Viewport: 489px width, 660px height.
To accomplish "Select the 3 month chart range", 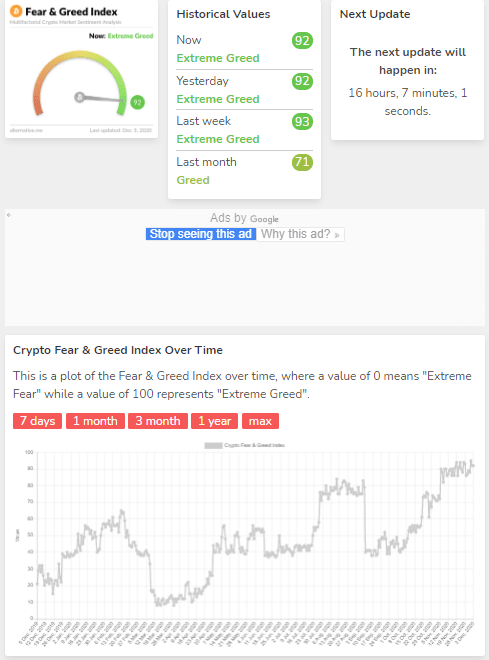I will tap(158, 421).
